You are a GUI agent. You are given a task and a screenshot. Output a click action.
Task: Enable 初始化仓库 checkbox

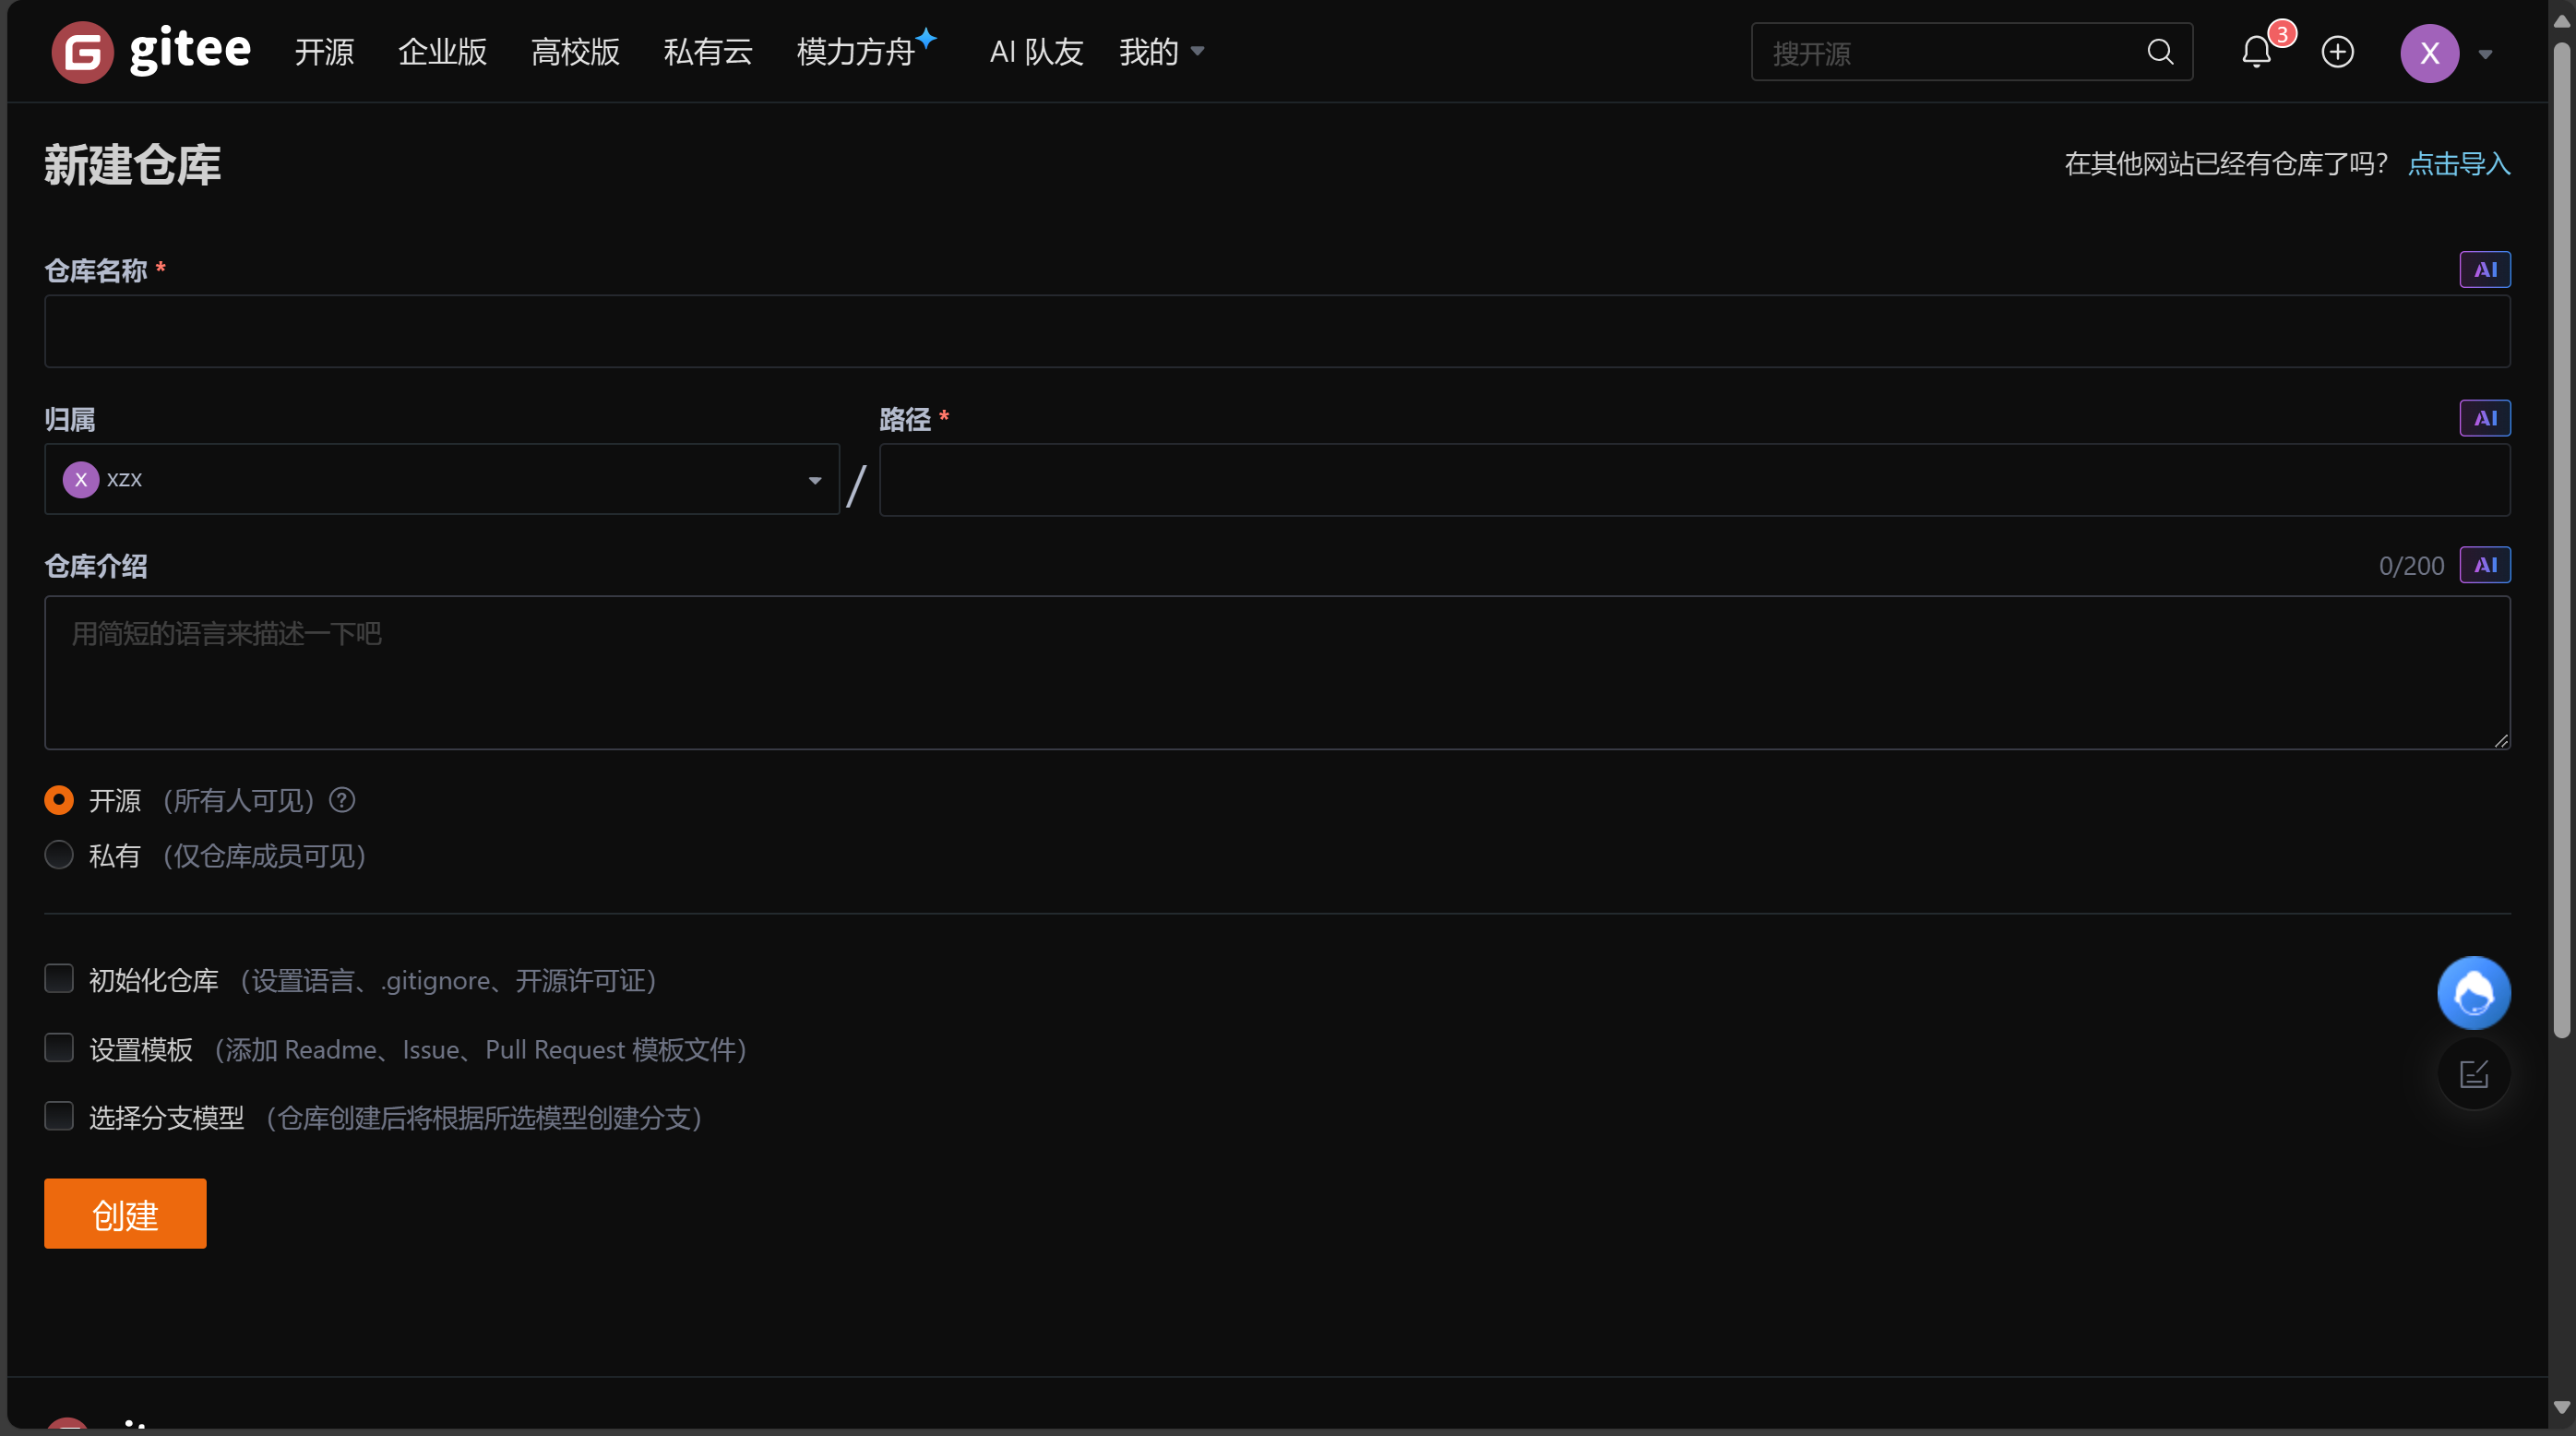tap(59, 978)
